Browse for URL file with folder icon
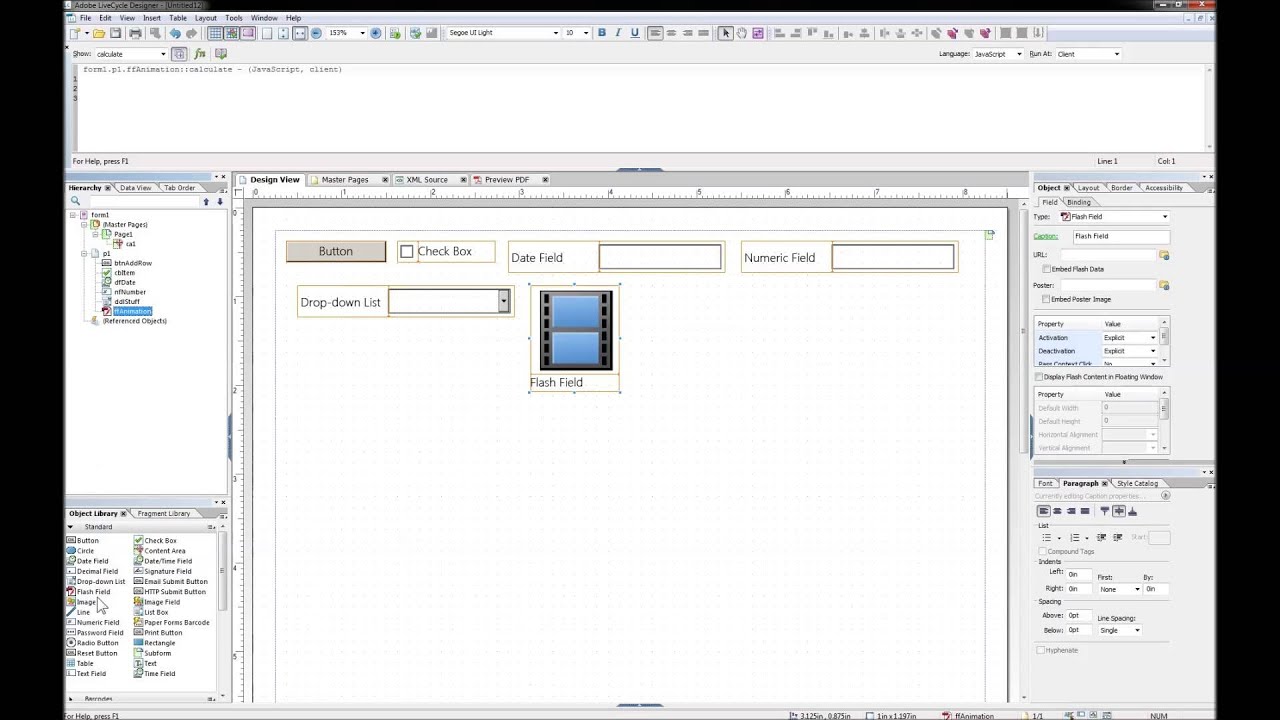The image size is (1280, 720). point(1164,255)
